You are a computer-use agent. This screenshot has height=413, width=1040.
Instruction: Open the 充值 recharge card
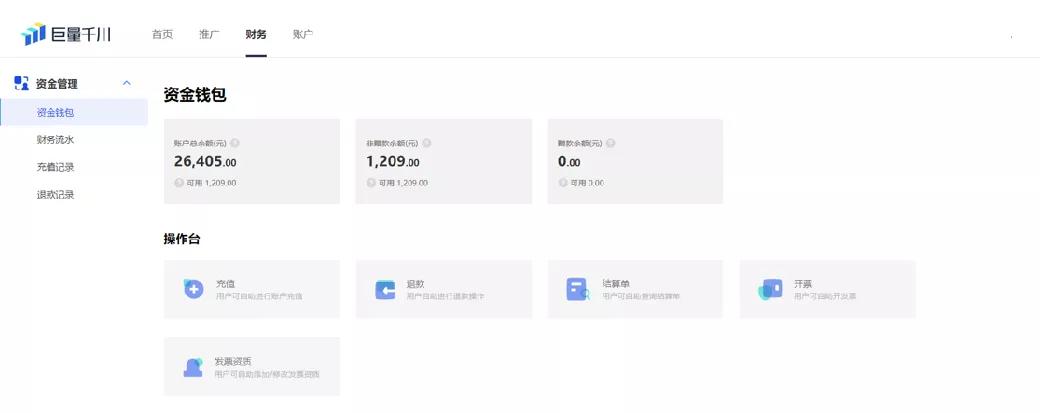pyautogui.click(x=251, y=289)
